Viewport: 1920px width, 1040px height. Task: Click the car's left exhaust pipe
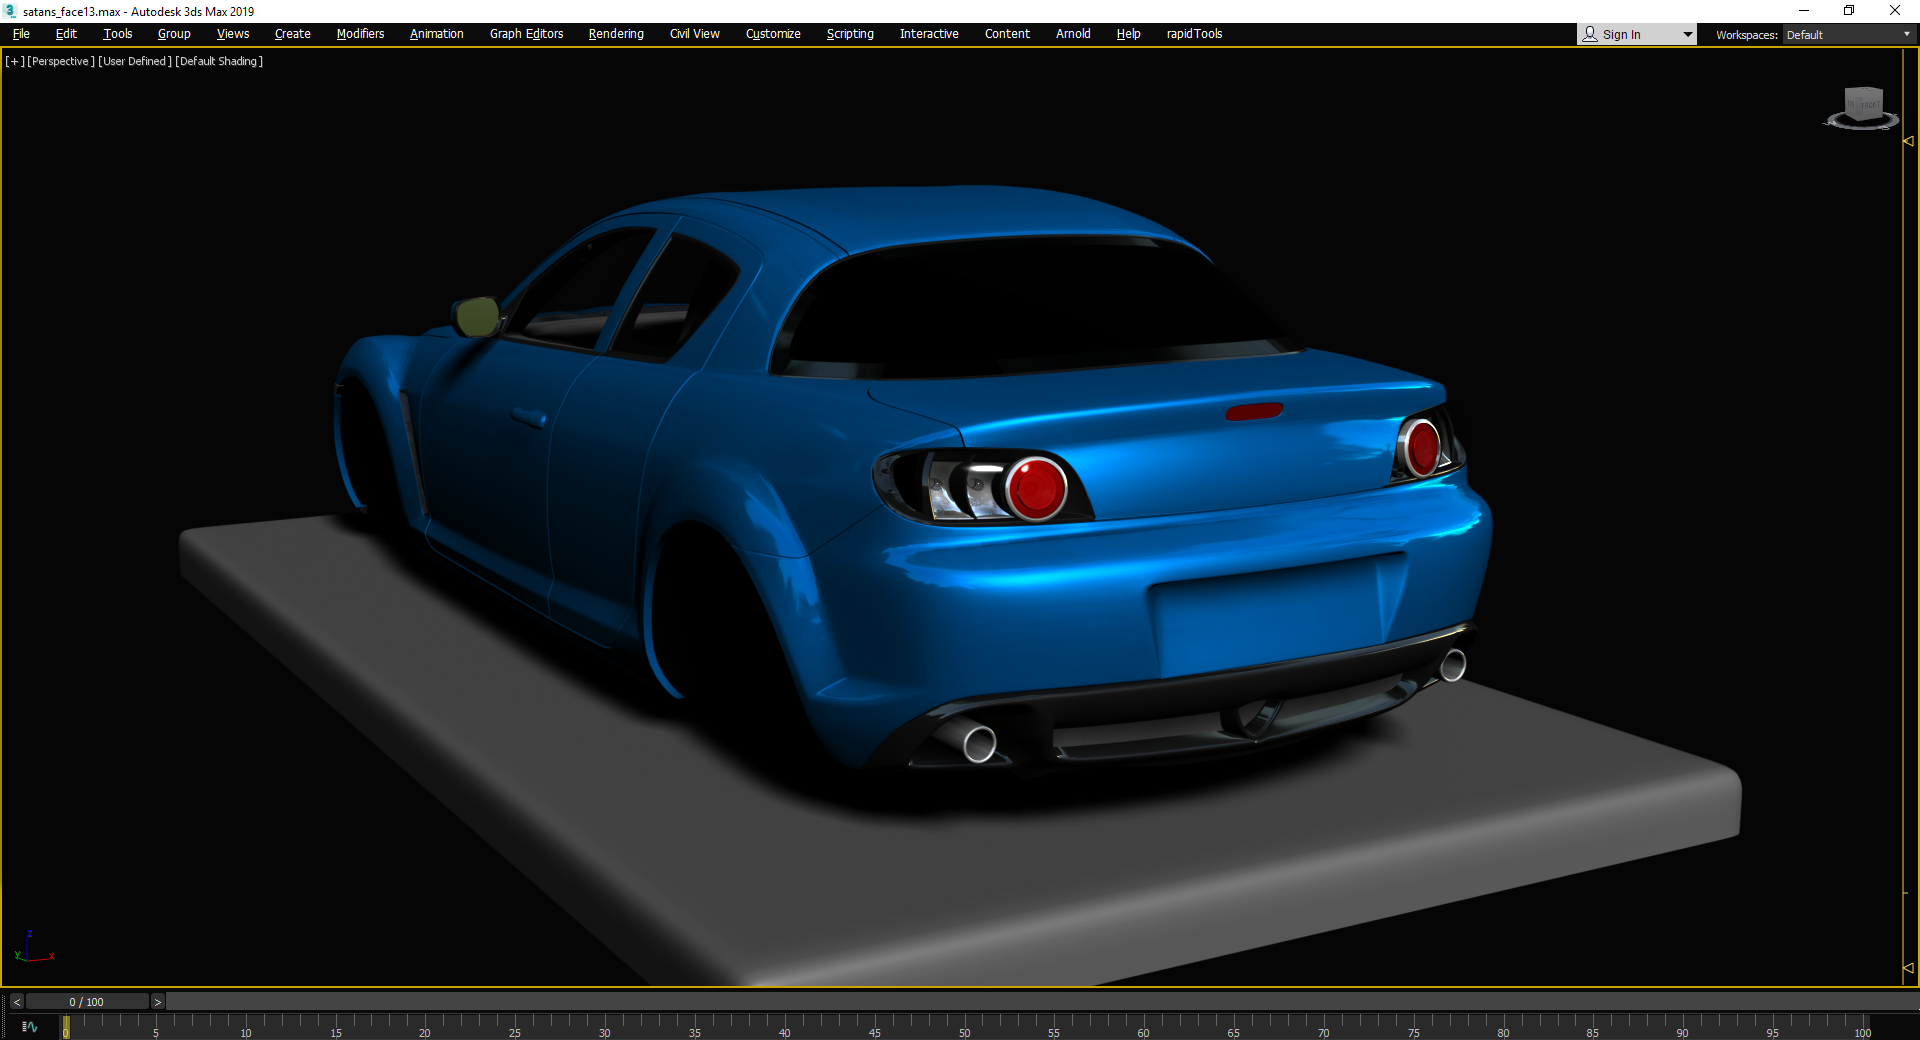[979, 743]
